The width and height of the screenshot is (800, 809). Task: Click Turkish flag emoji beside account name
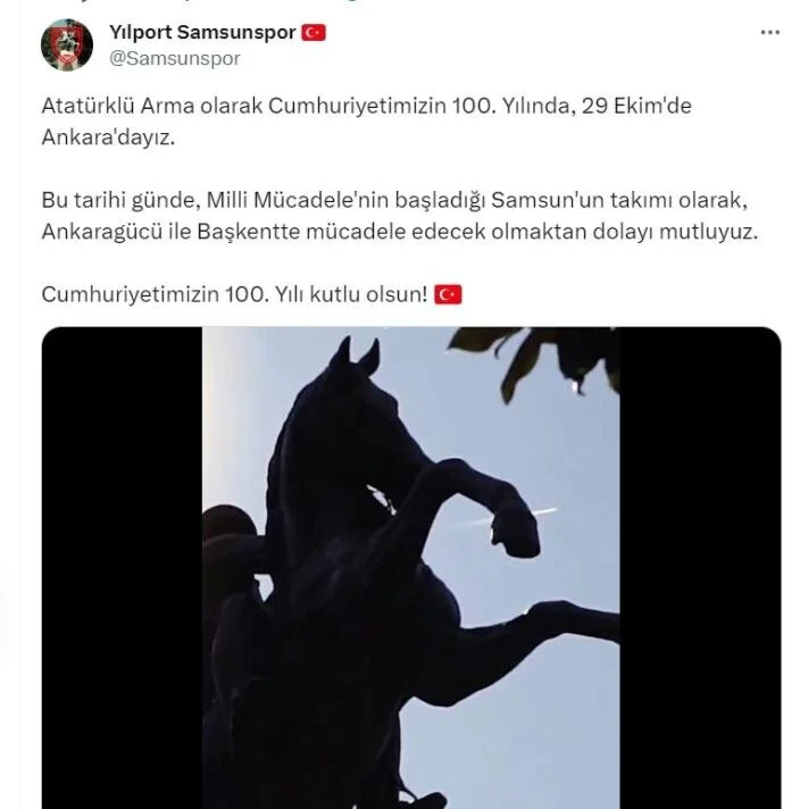coord(314,33)
